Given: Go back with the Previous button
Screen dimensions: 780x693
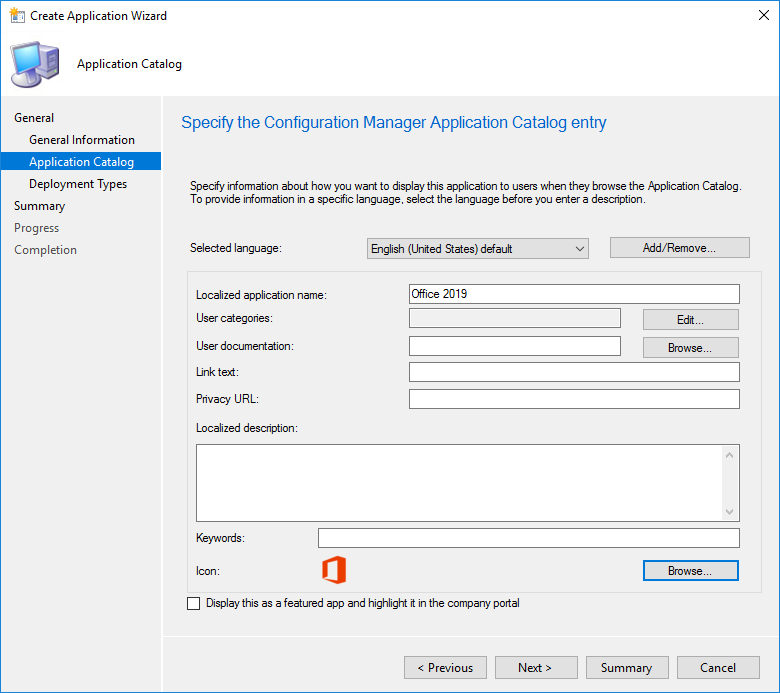Looking at the screenshot, I should [445, 668].
